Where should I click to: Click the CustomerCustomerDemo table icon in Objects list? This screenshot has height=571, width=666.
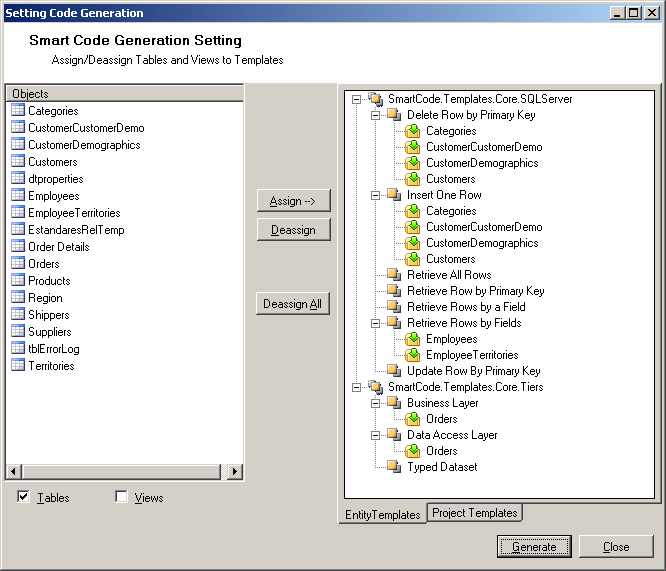18,127
